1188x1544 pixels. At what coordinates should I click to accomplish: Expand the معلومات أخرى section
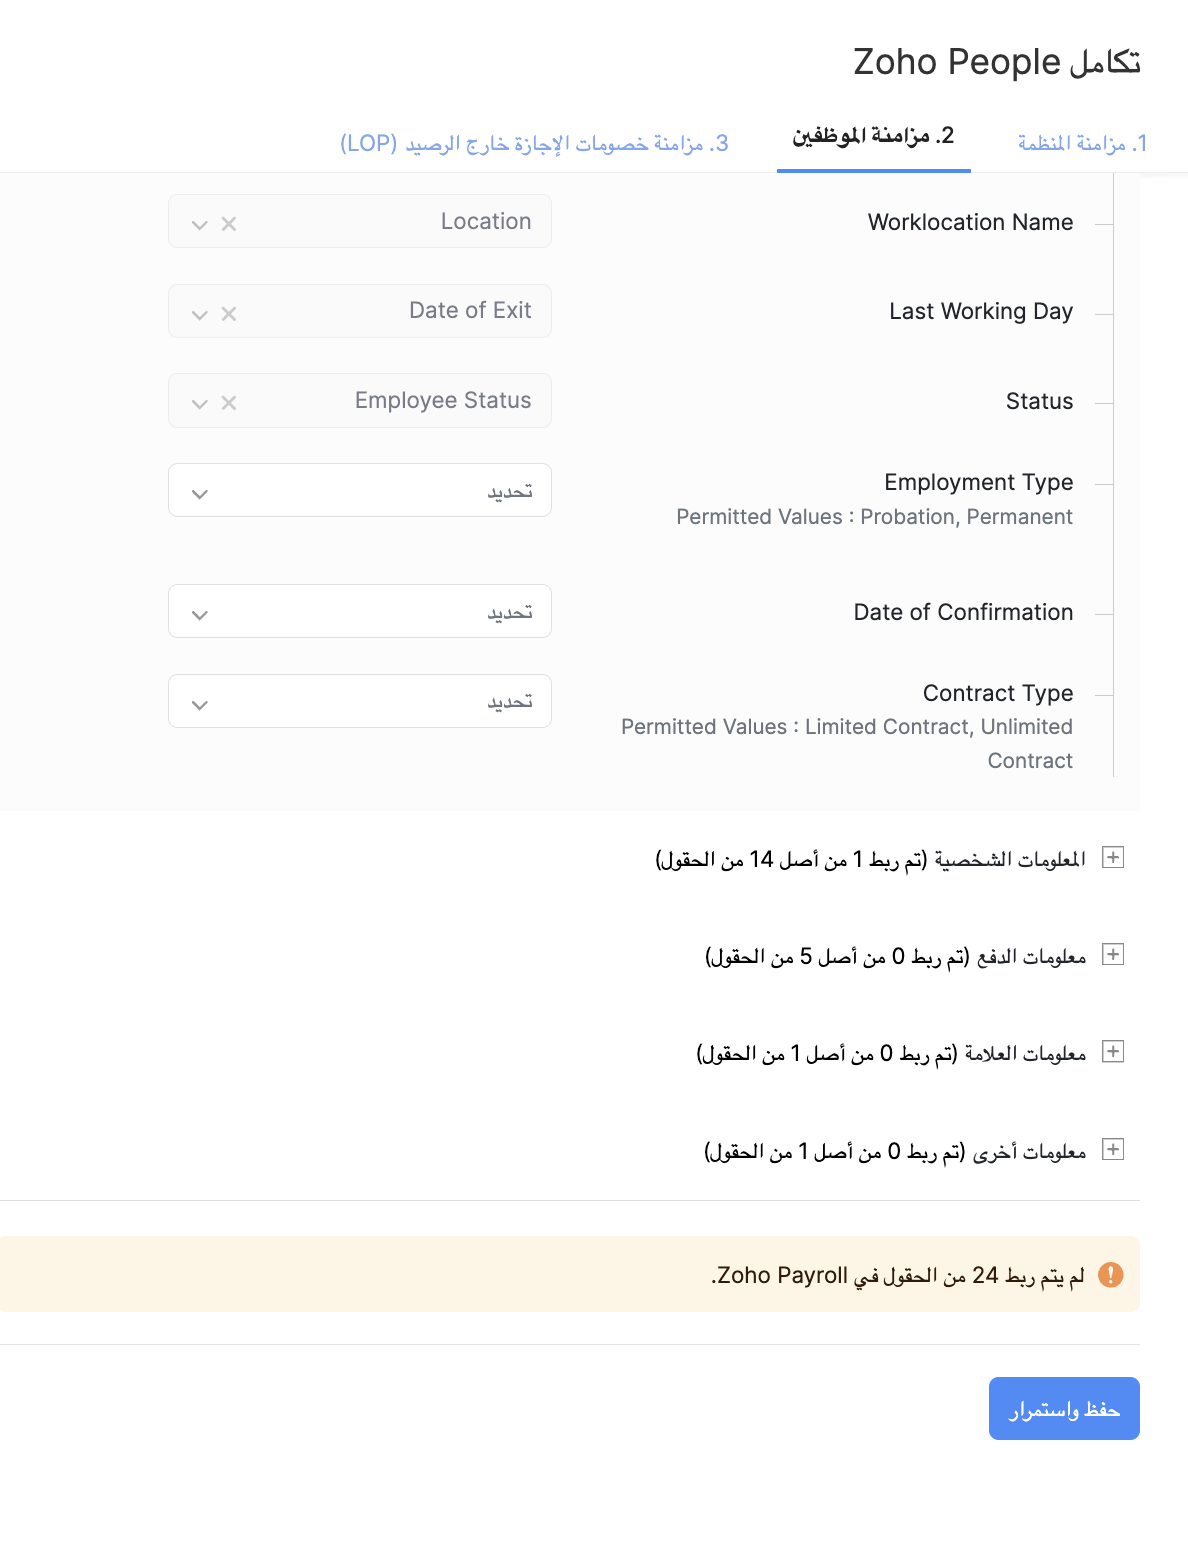tap(1112, 1150)
